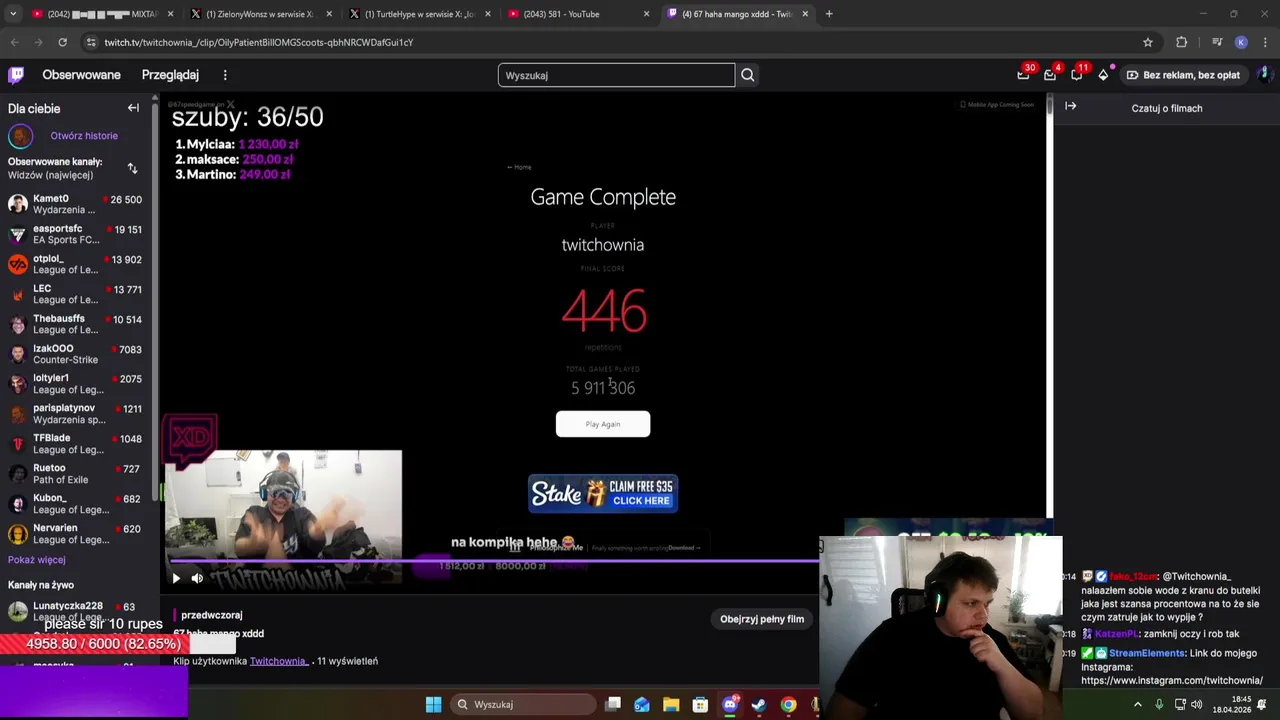Click the clip progress bar
Image resolution: width=1280 pixels, height=720 pixels.
click(493, 561)
